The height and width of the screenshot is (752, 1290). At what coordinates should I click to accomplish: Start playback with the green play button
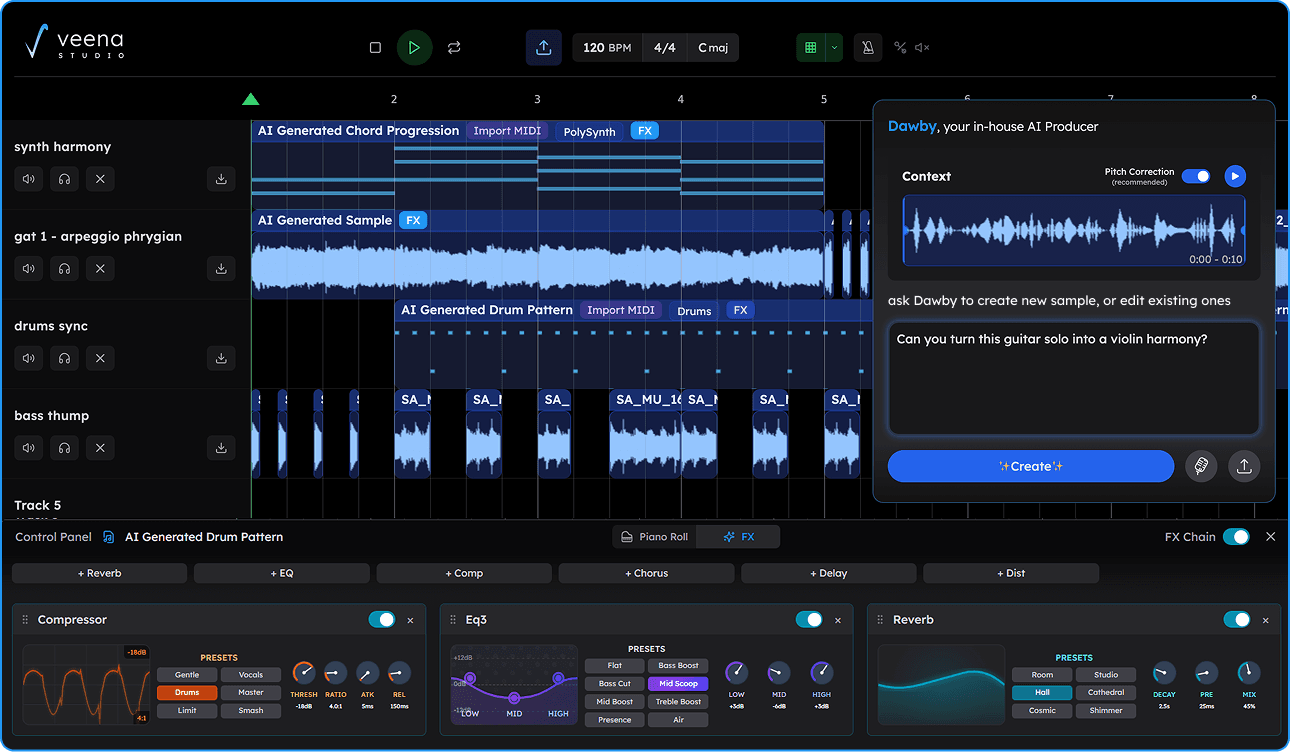414,47
